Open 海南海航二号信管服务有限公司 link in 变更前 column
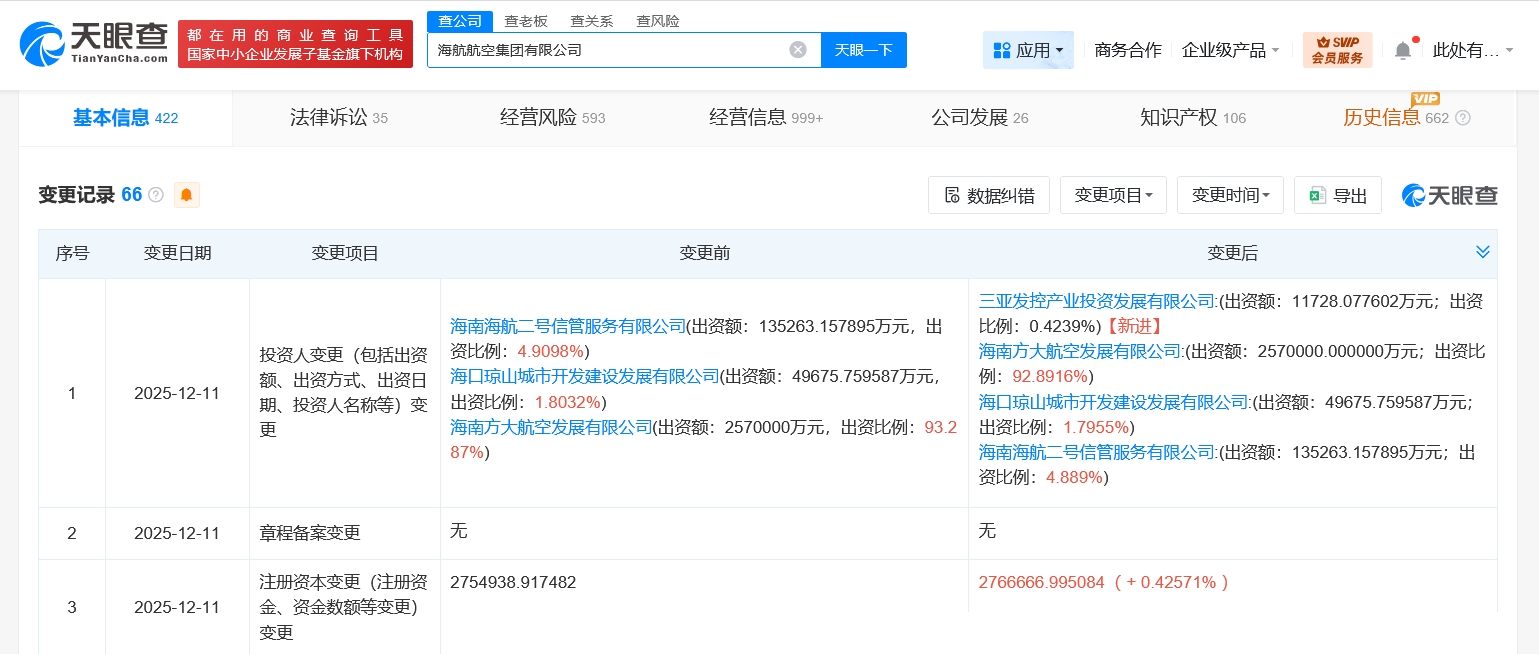Viewport: 1539px width, 654px height. (568, 326)
